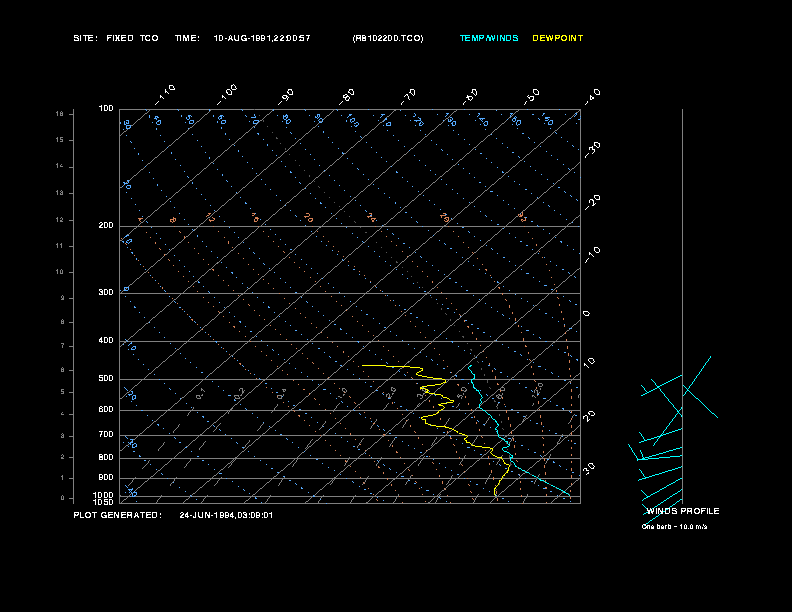Click the 100 pressure level label
792x612 pixels.
(106, 109)
